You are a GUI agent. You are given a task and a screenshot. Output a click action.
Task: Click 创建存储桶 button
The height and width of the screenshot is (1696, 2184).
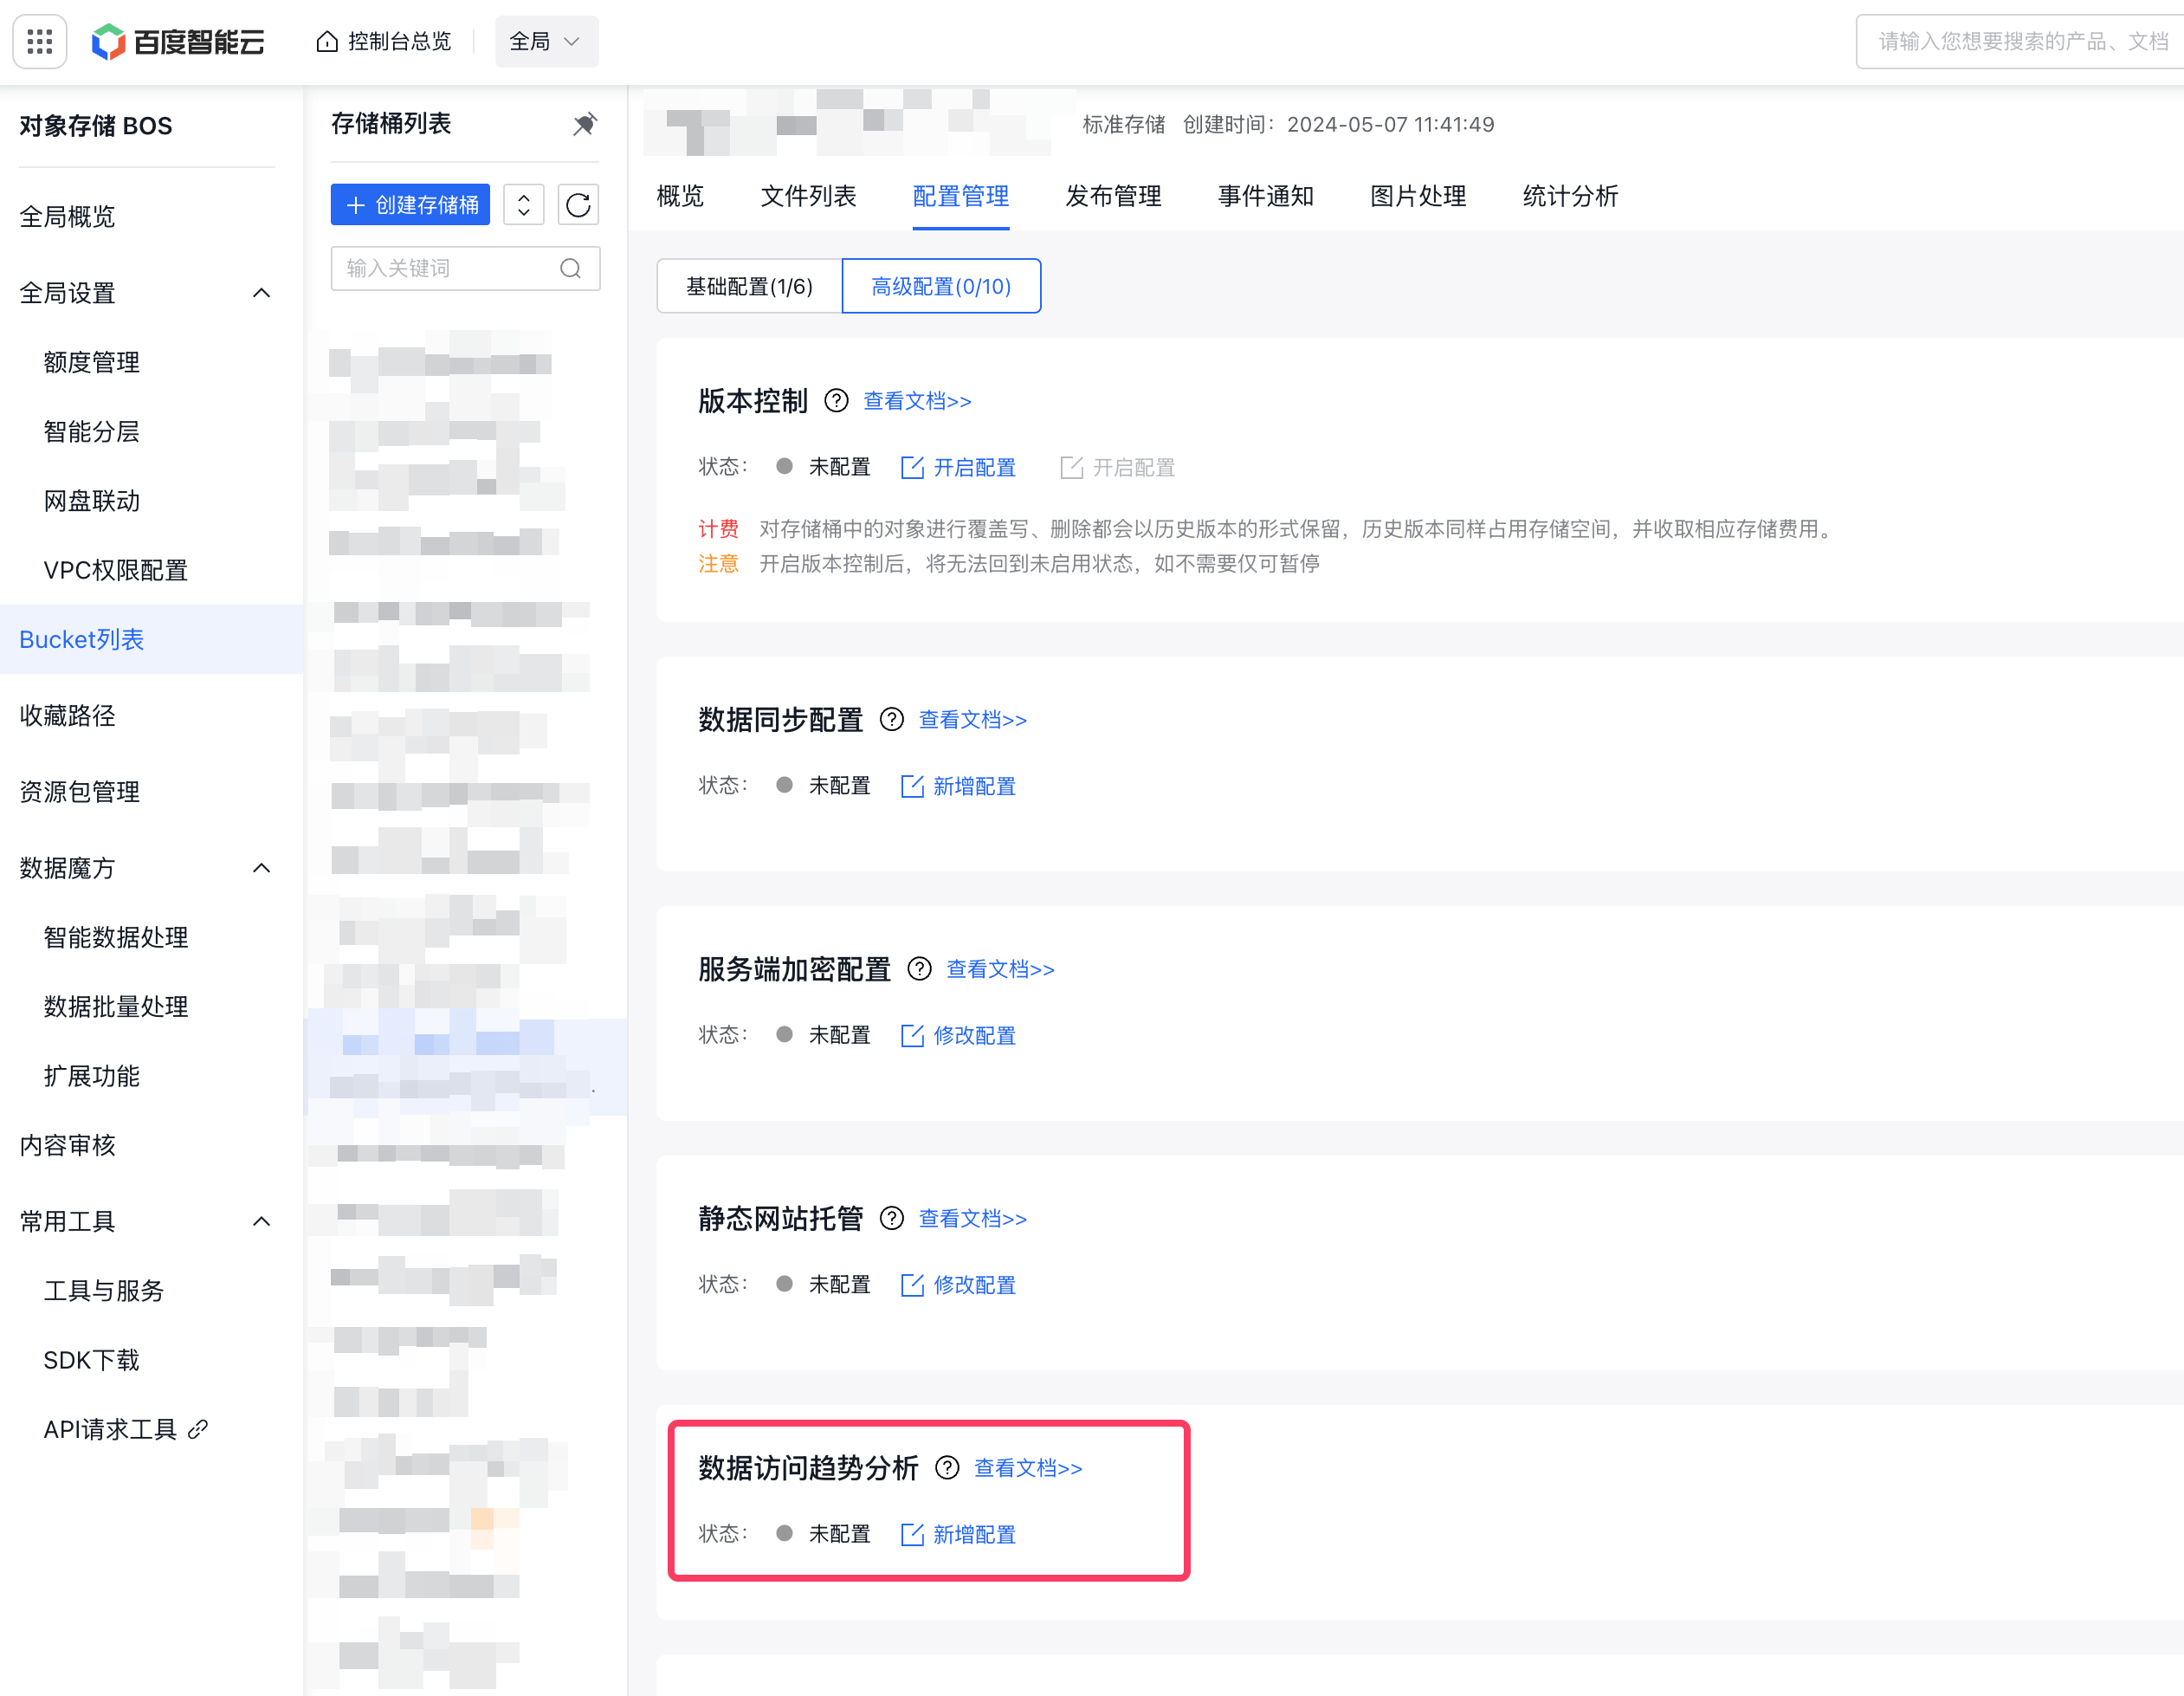pyautogui.click(x=411, y=205)
